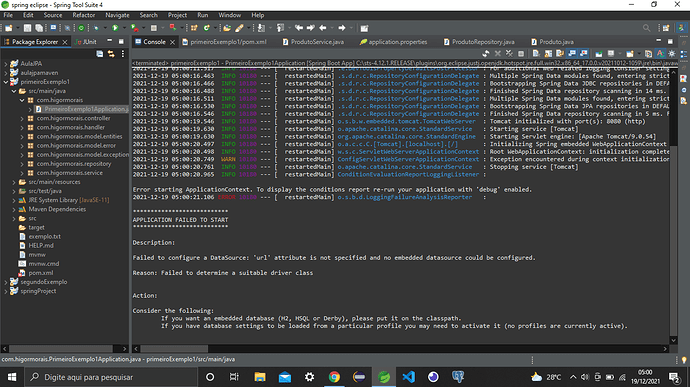The image size is (690, 387).
Task: Collapse the primeiroExemplo1 project node
Action: (x=6, y=82)
